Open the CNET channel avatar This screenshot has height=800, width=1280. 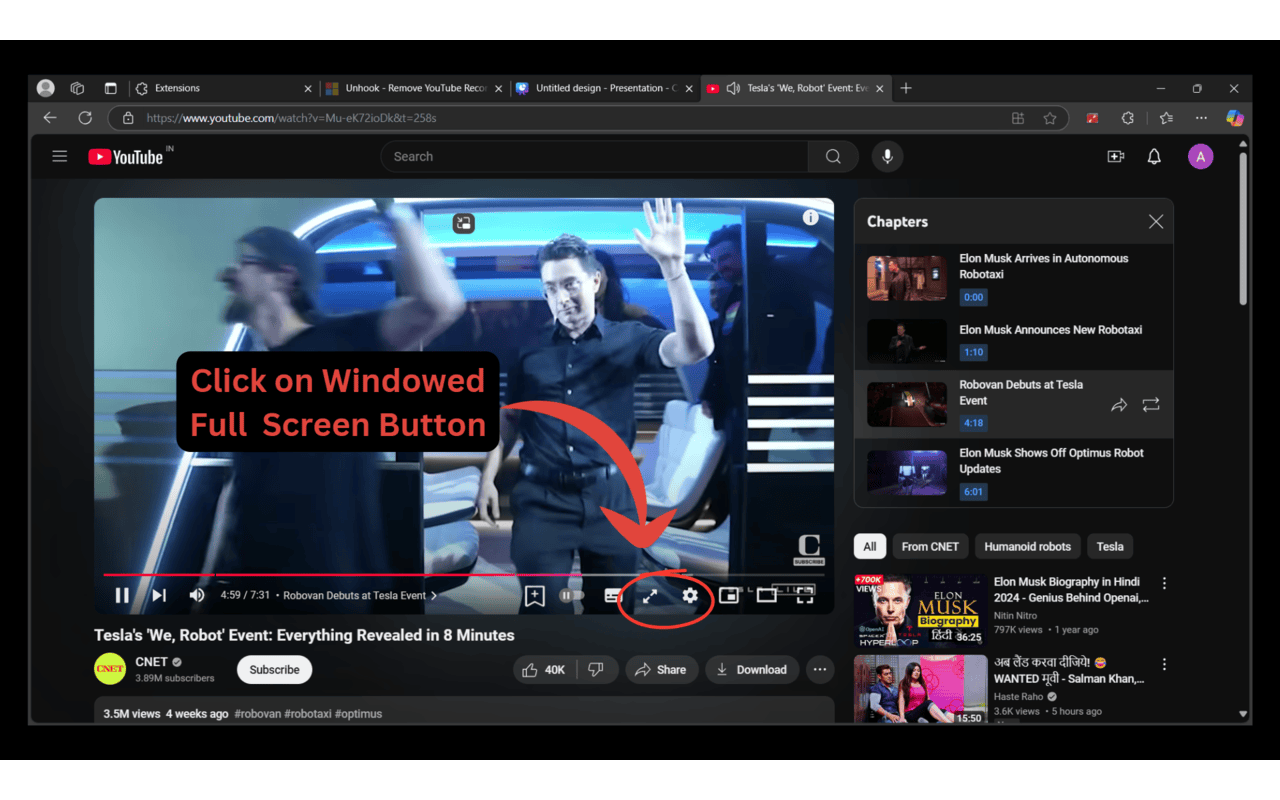click(x=110, y=669)
